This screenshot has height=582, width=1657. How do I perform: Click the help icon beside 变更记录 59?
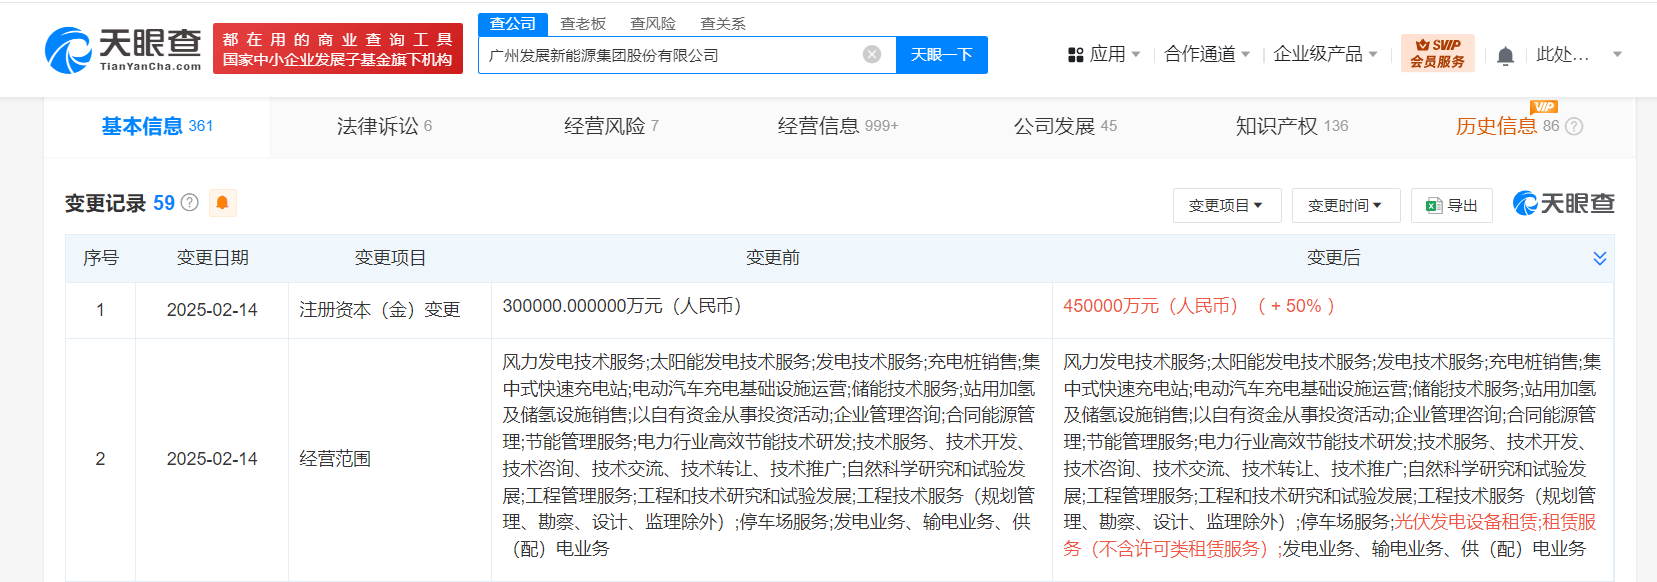[x=189, y=202]
